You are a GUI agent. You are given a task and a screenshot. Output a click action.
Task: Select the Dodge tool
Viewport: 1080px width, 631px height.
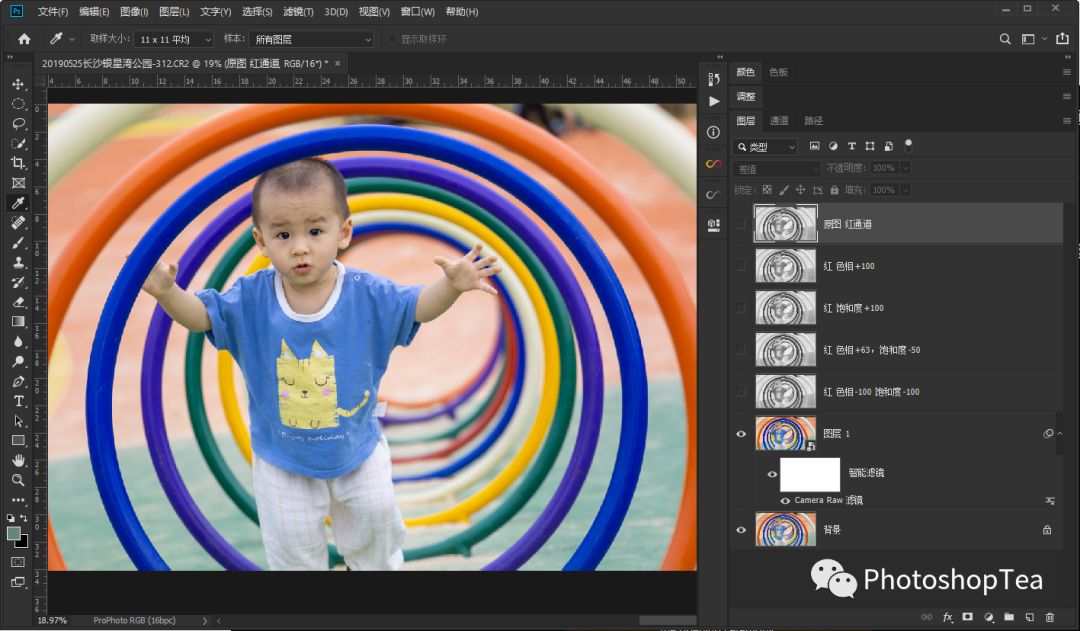pos(18,362)
